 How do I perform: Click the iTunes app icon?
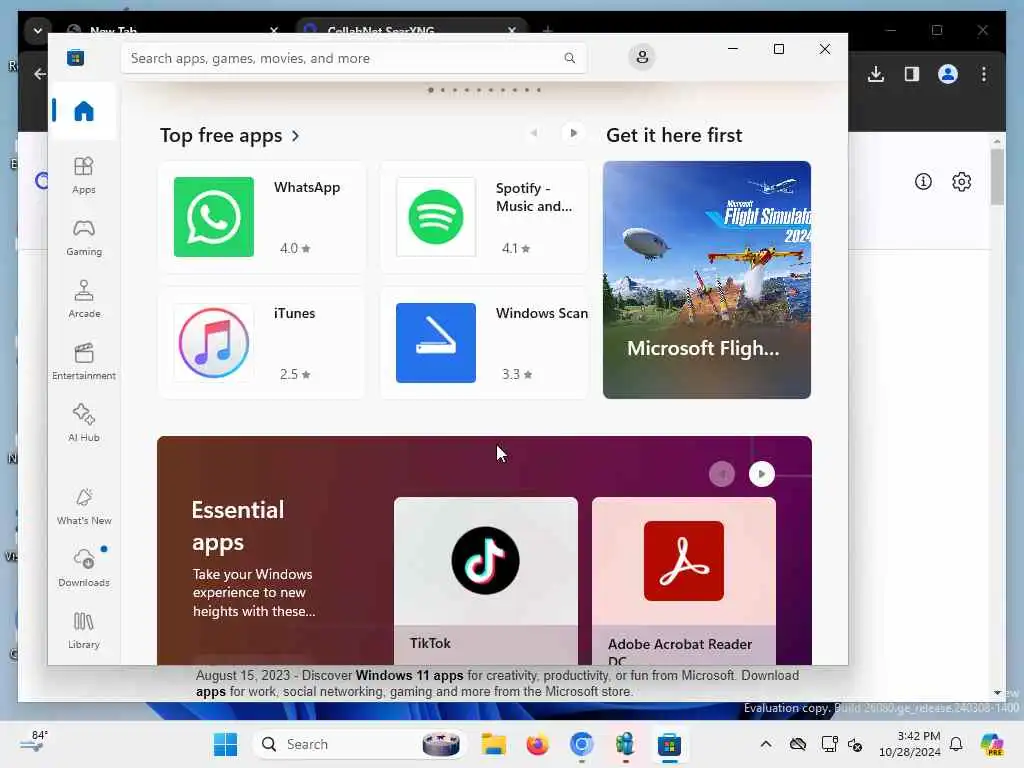coord(214,343)
